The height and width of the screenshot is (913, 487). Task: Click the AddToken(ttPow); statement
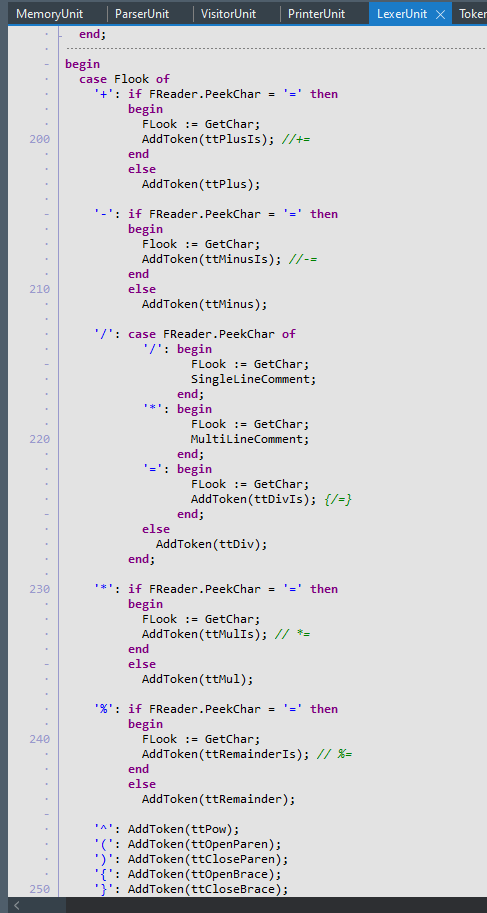[x=183, y=829]
